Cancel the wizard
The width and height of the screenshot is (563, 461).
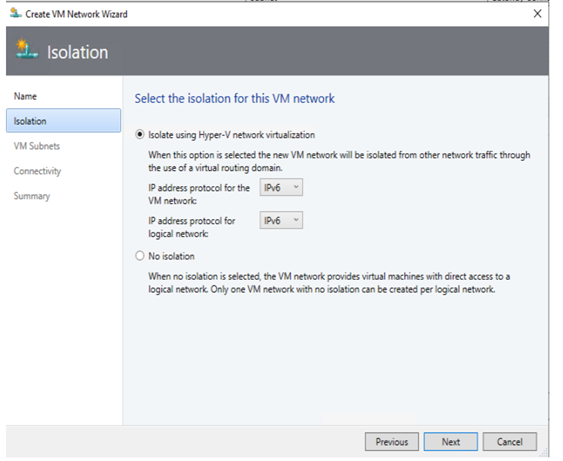point(510,442)
